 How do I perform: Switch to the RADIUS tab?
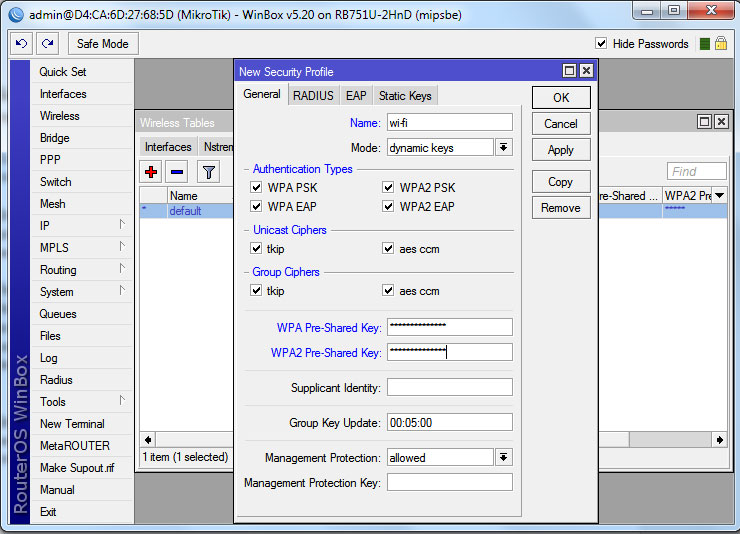(x=313, y=96)
